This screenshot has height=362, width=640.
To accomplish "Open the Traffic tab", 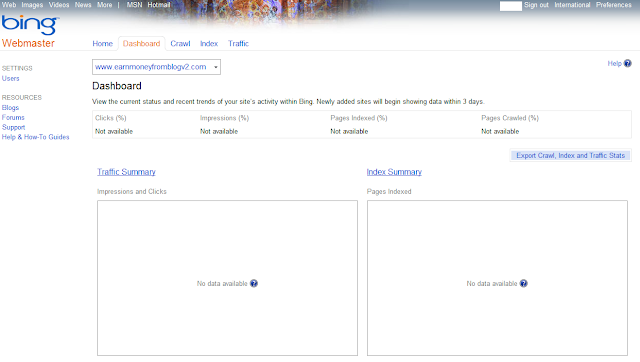I will [x=238, y=44].
